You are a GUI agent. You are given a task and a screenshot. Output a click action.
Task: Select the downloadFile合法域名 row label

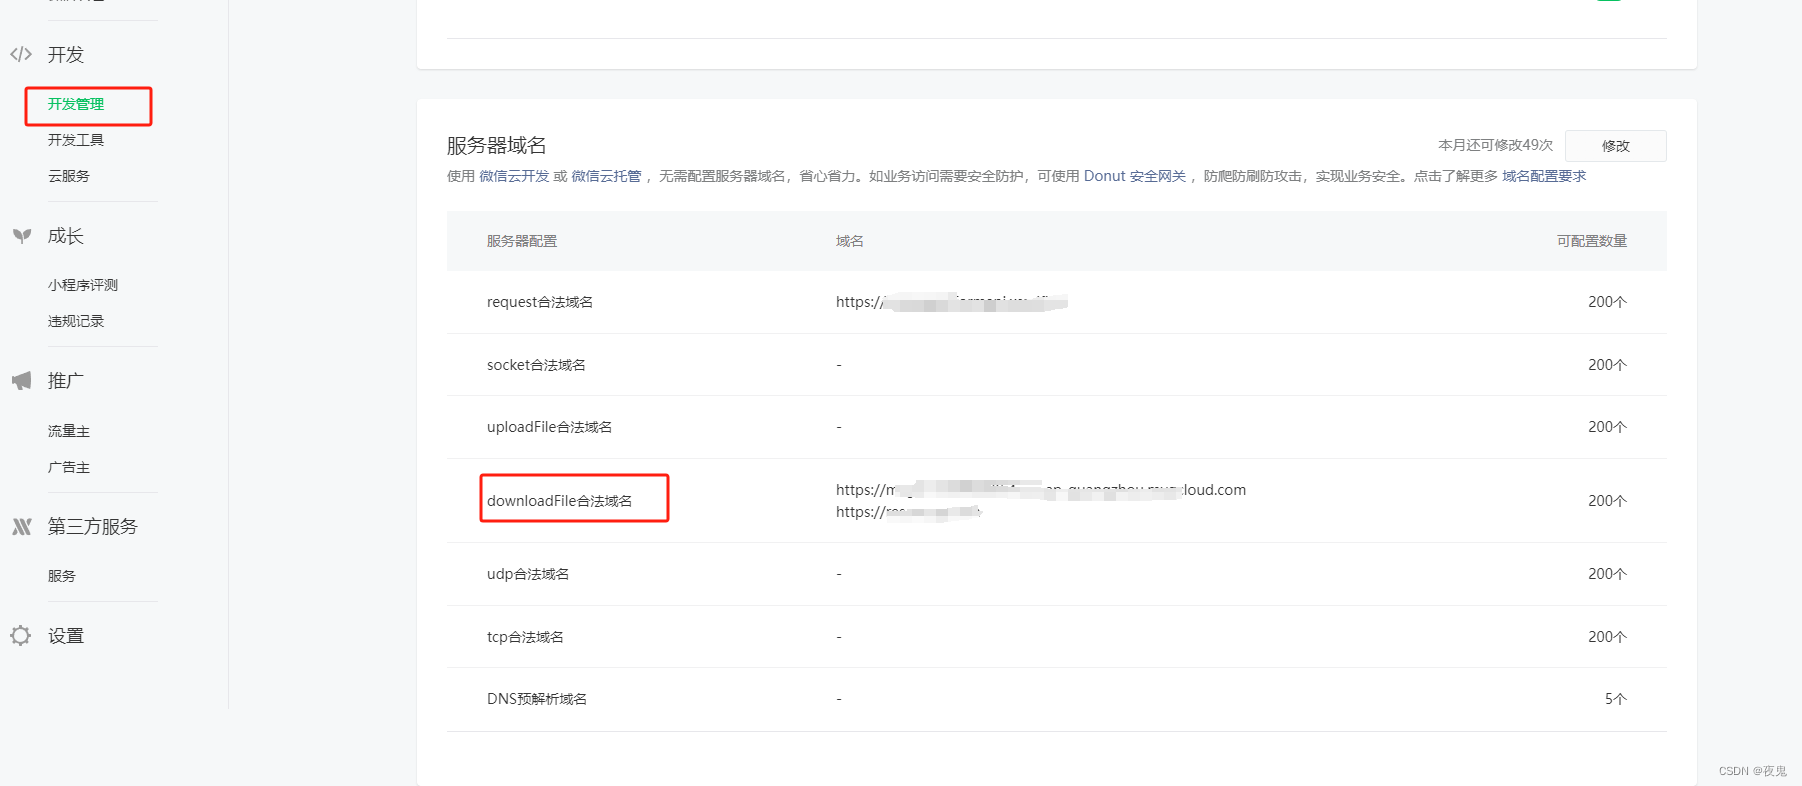tap(560, 501)
